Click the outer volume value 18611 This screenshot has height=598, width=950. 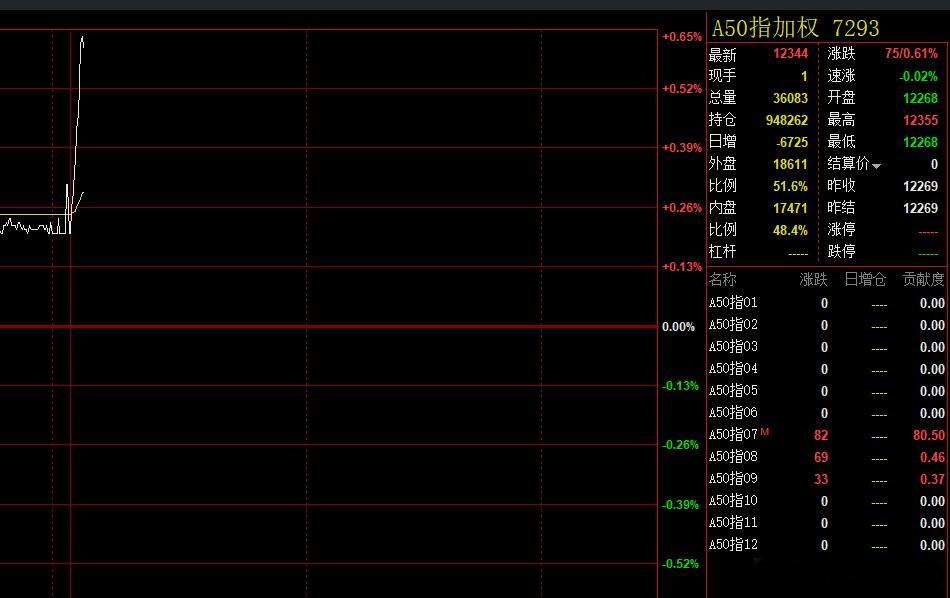coord(791,164)
